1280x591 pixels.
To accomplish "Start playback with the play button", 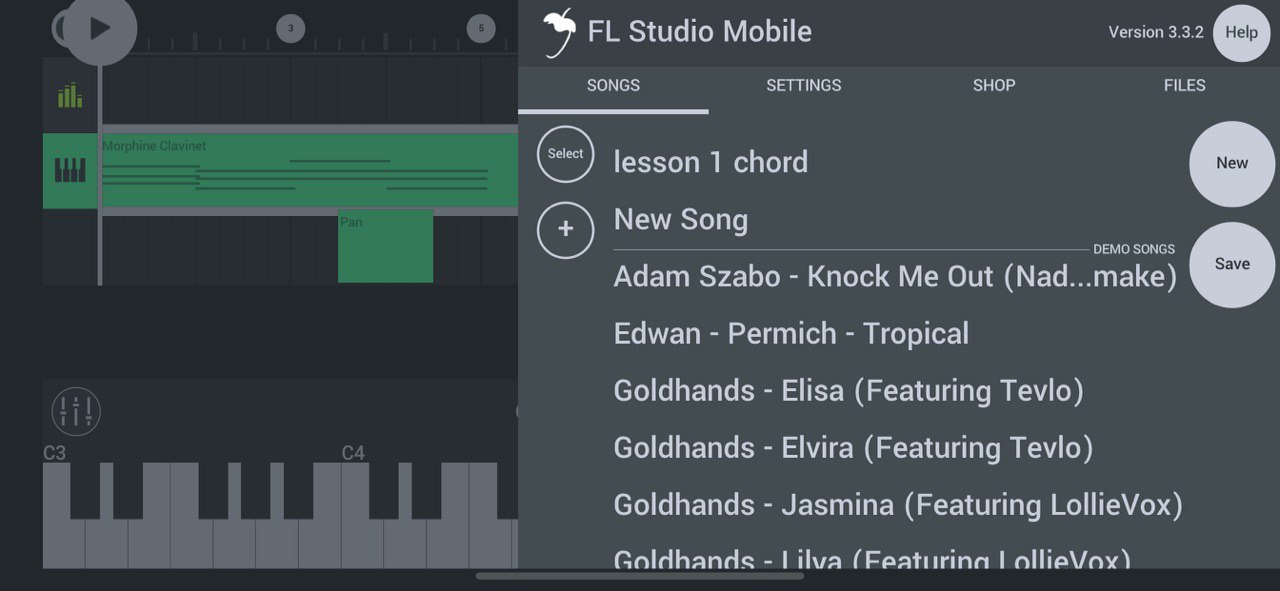I will tap(100, 28).
